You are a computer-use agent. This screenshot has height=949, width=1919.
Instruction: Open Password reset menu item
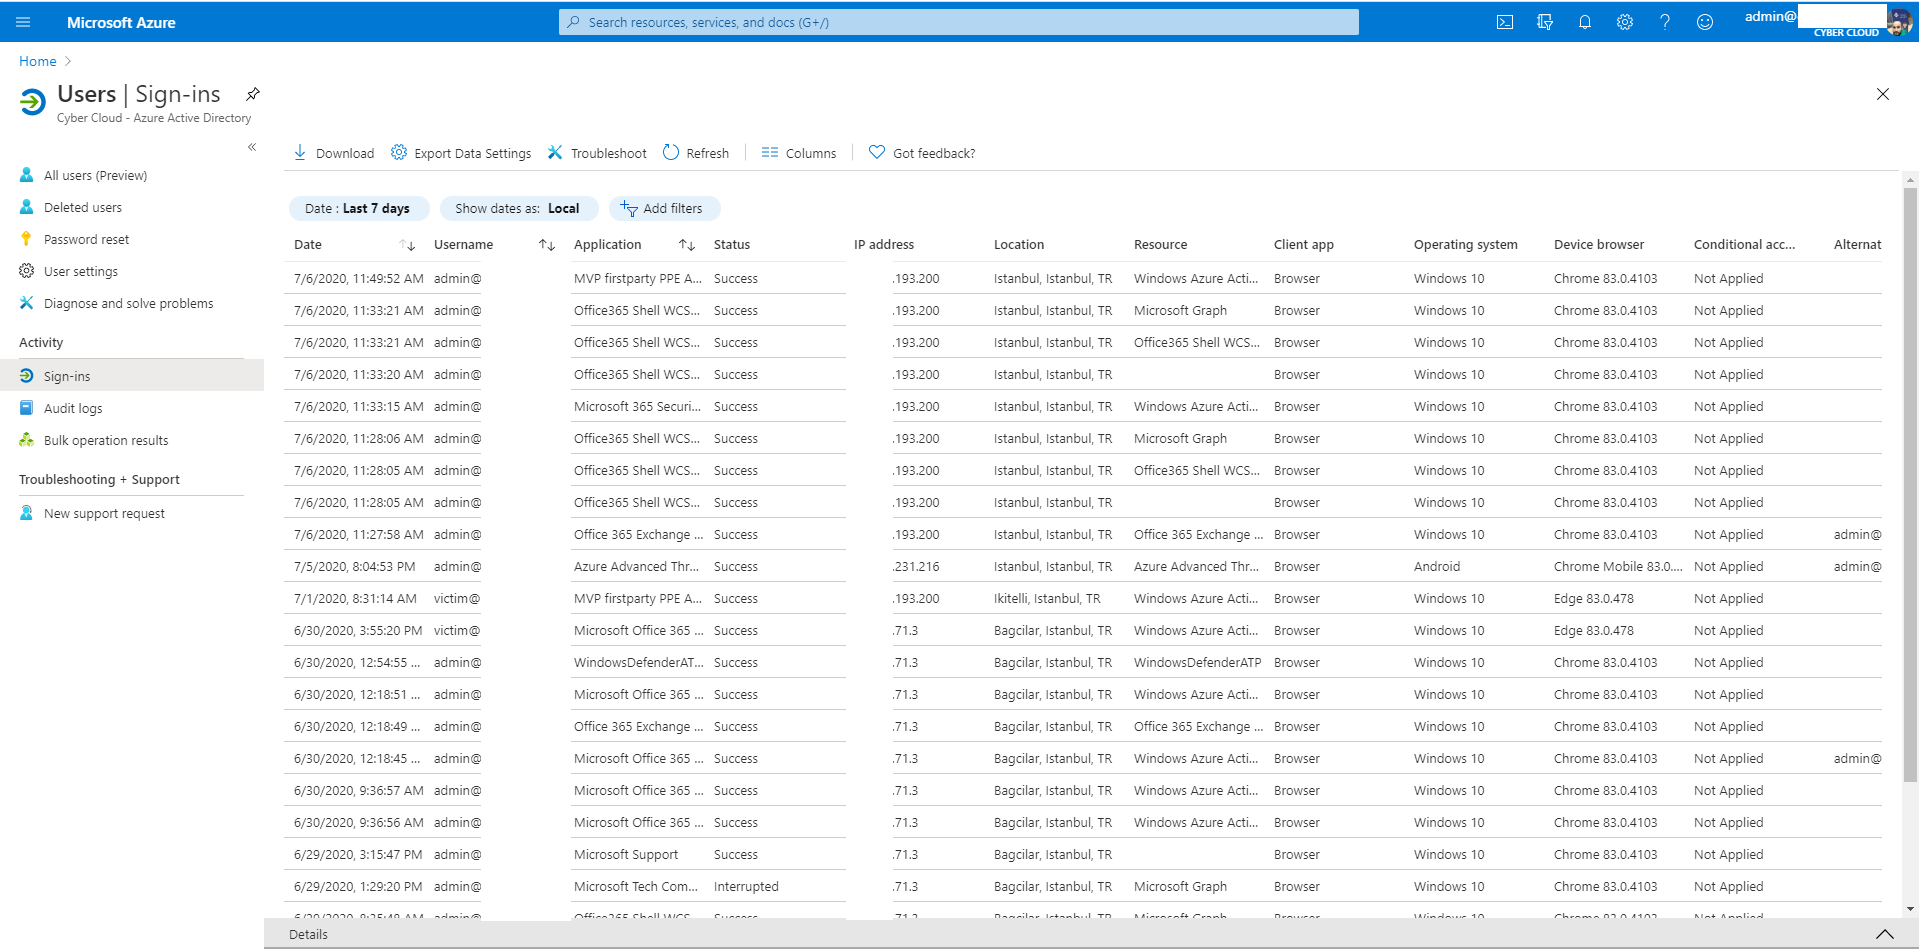[86, 239]
